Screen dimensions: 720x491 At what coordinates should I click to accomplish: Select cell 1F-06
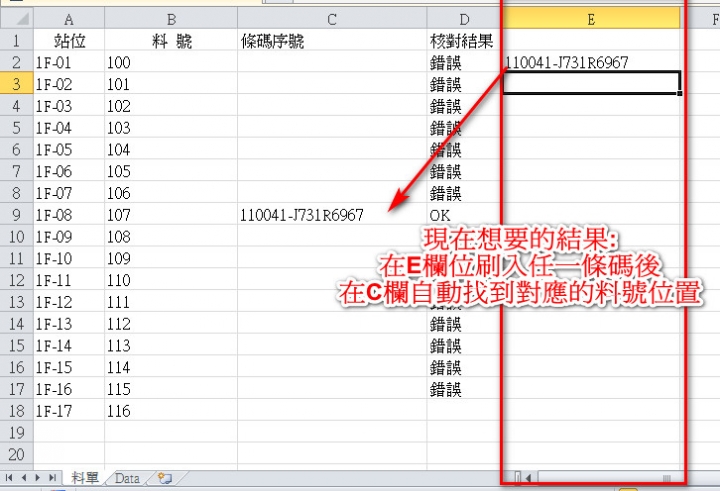pos(69,171)
